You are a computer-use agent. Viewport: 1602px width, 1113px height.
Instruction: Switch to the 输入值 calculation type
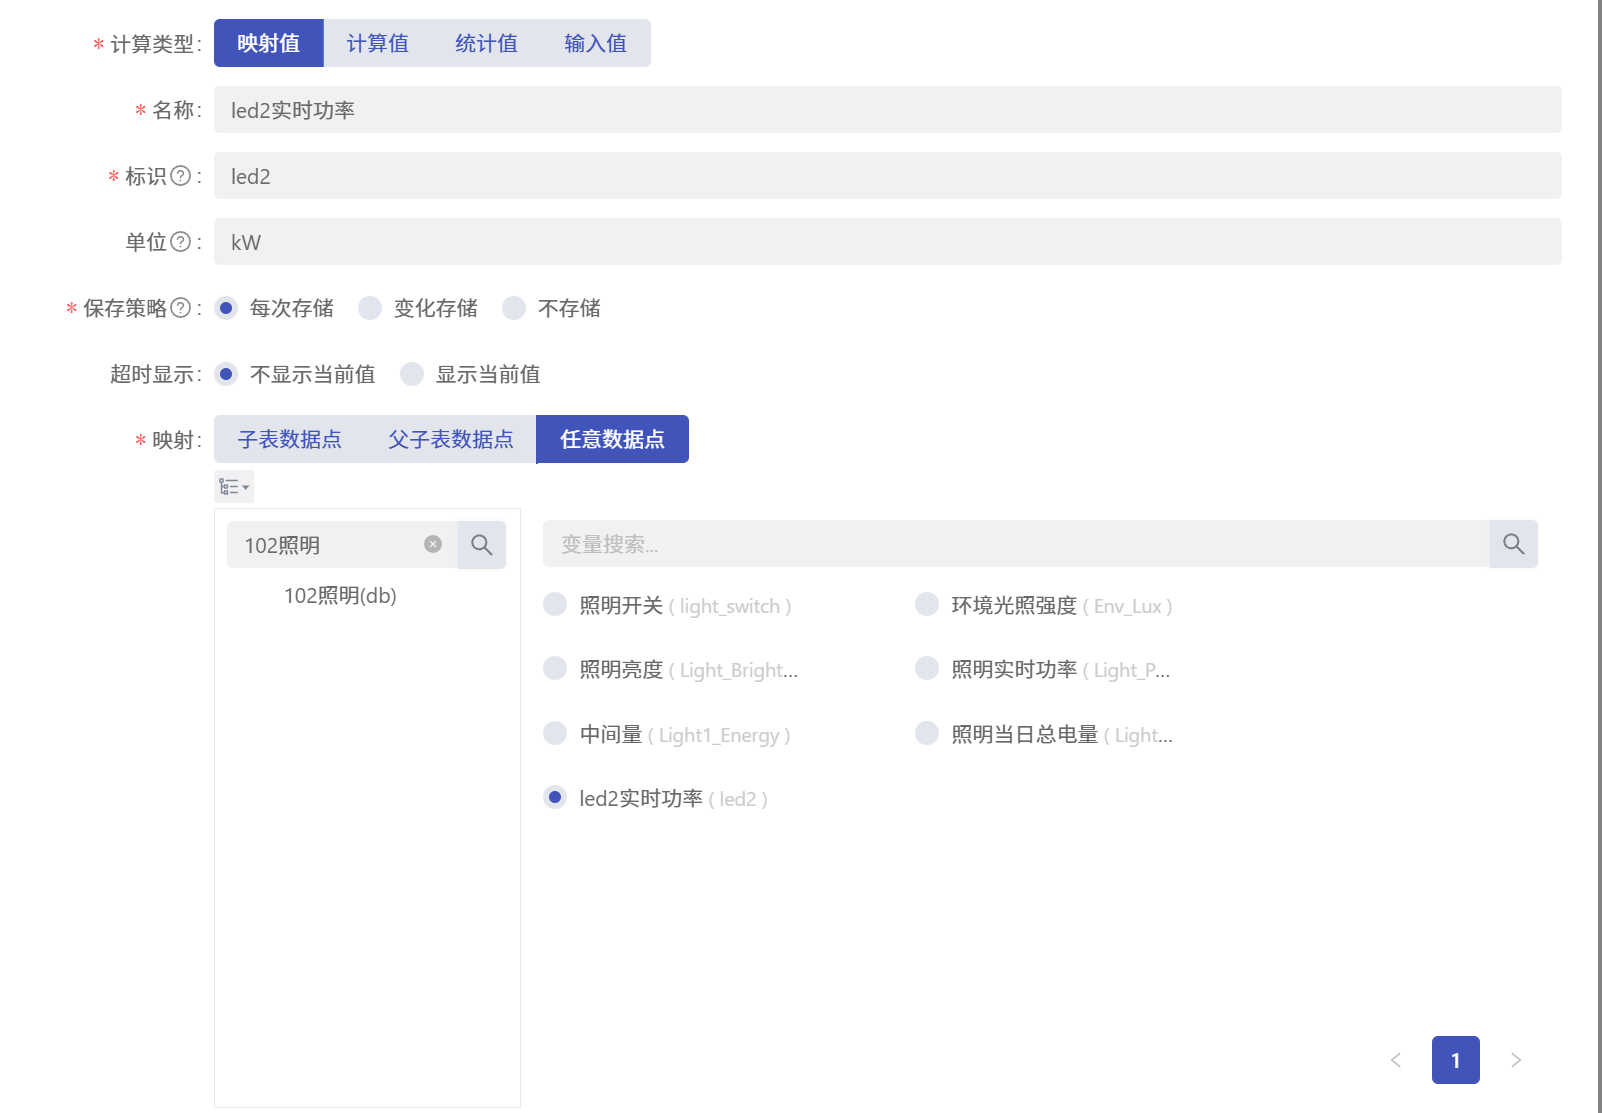click(596, 43)
